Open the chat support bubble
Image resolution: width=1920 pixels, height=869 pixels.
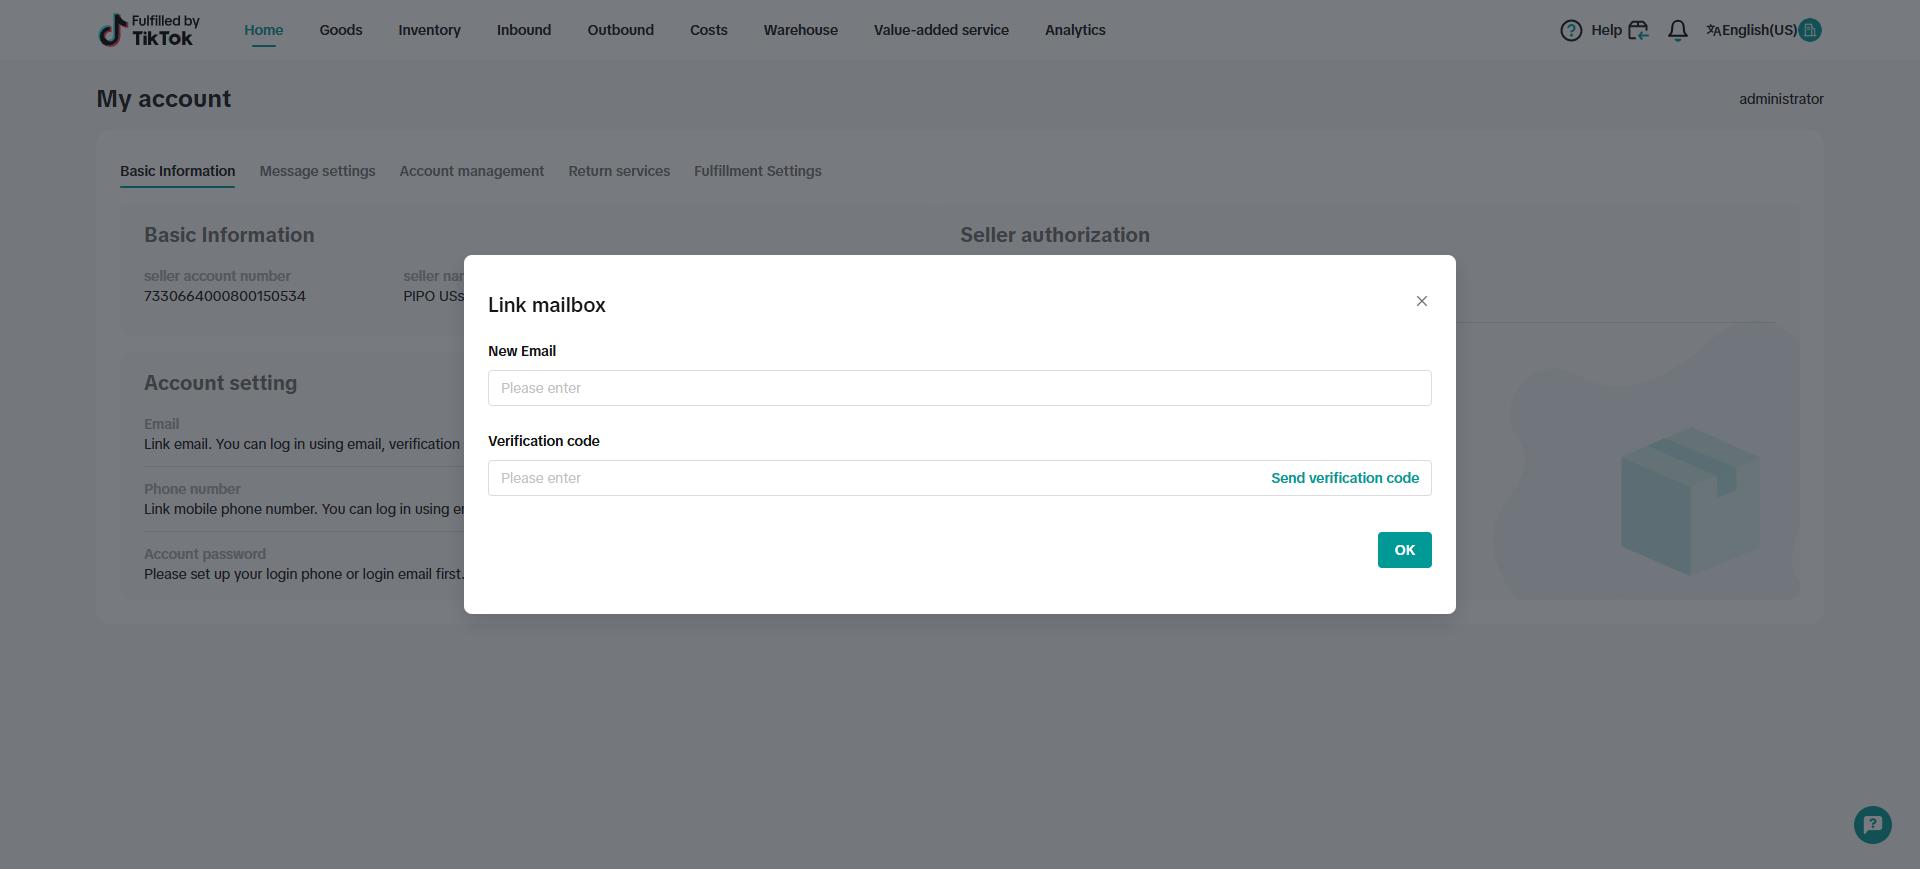tap(1873, 825)
